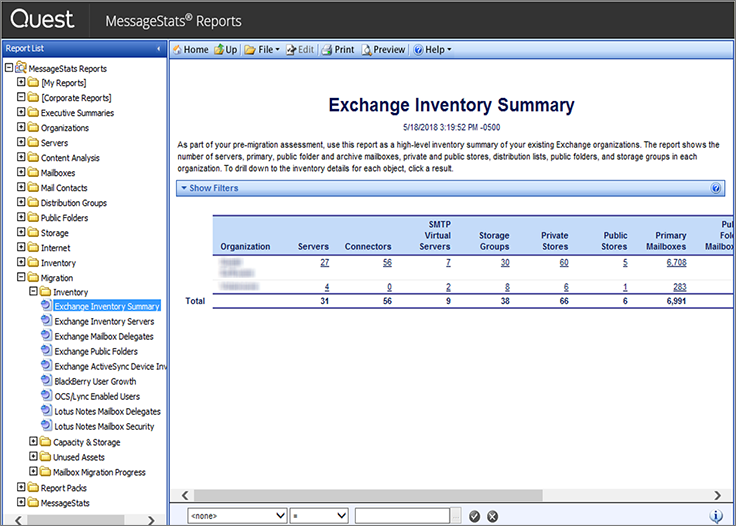Apply quick filter with checkmark icon

point(475,516)
